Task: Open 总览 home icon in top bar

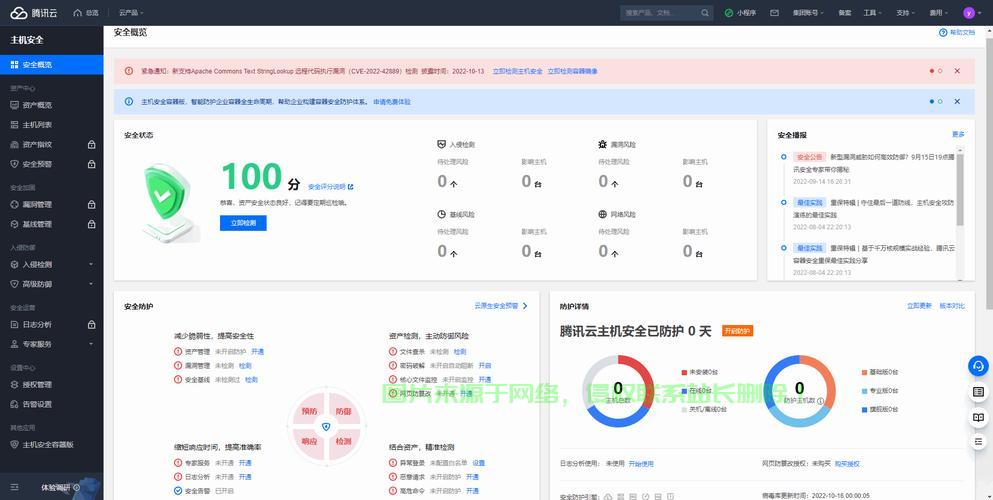Action: tap(78, 13)
